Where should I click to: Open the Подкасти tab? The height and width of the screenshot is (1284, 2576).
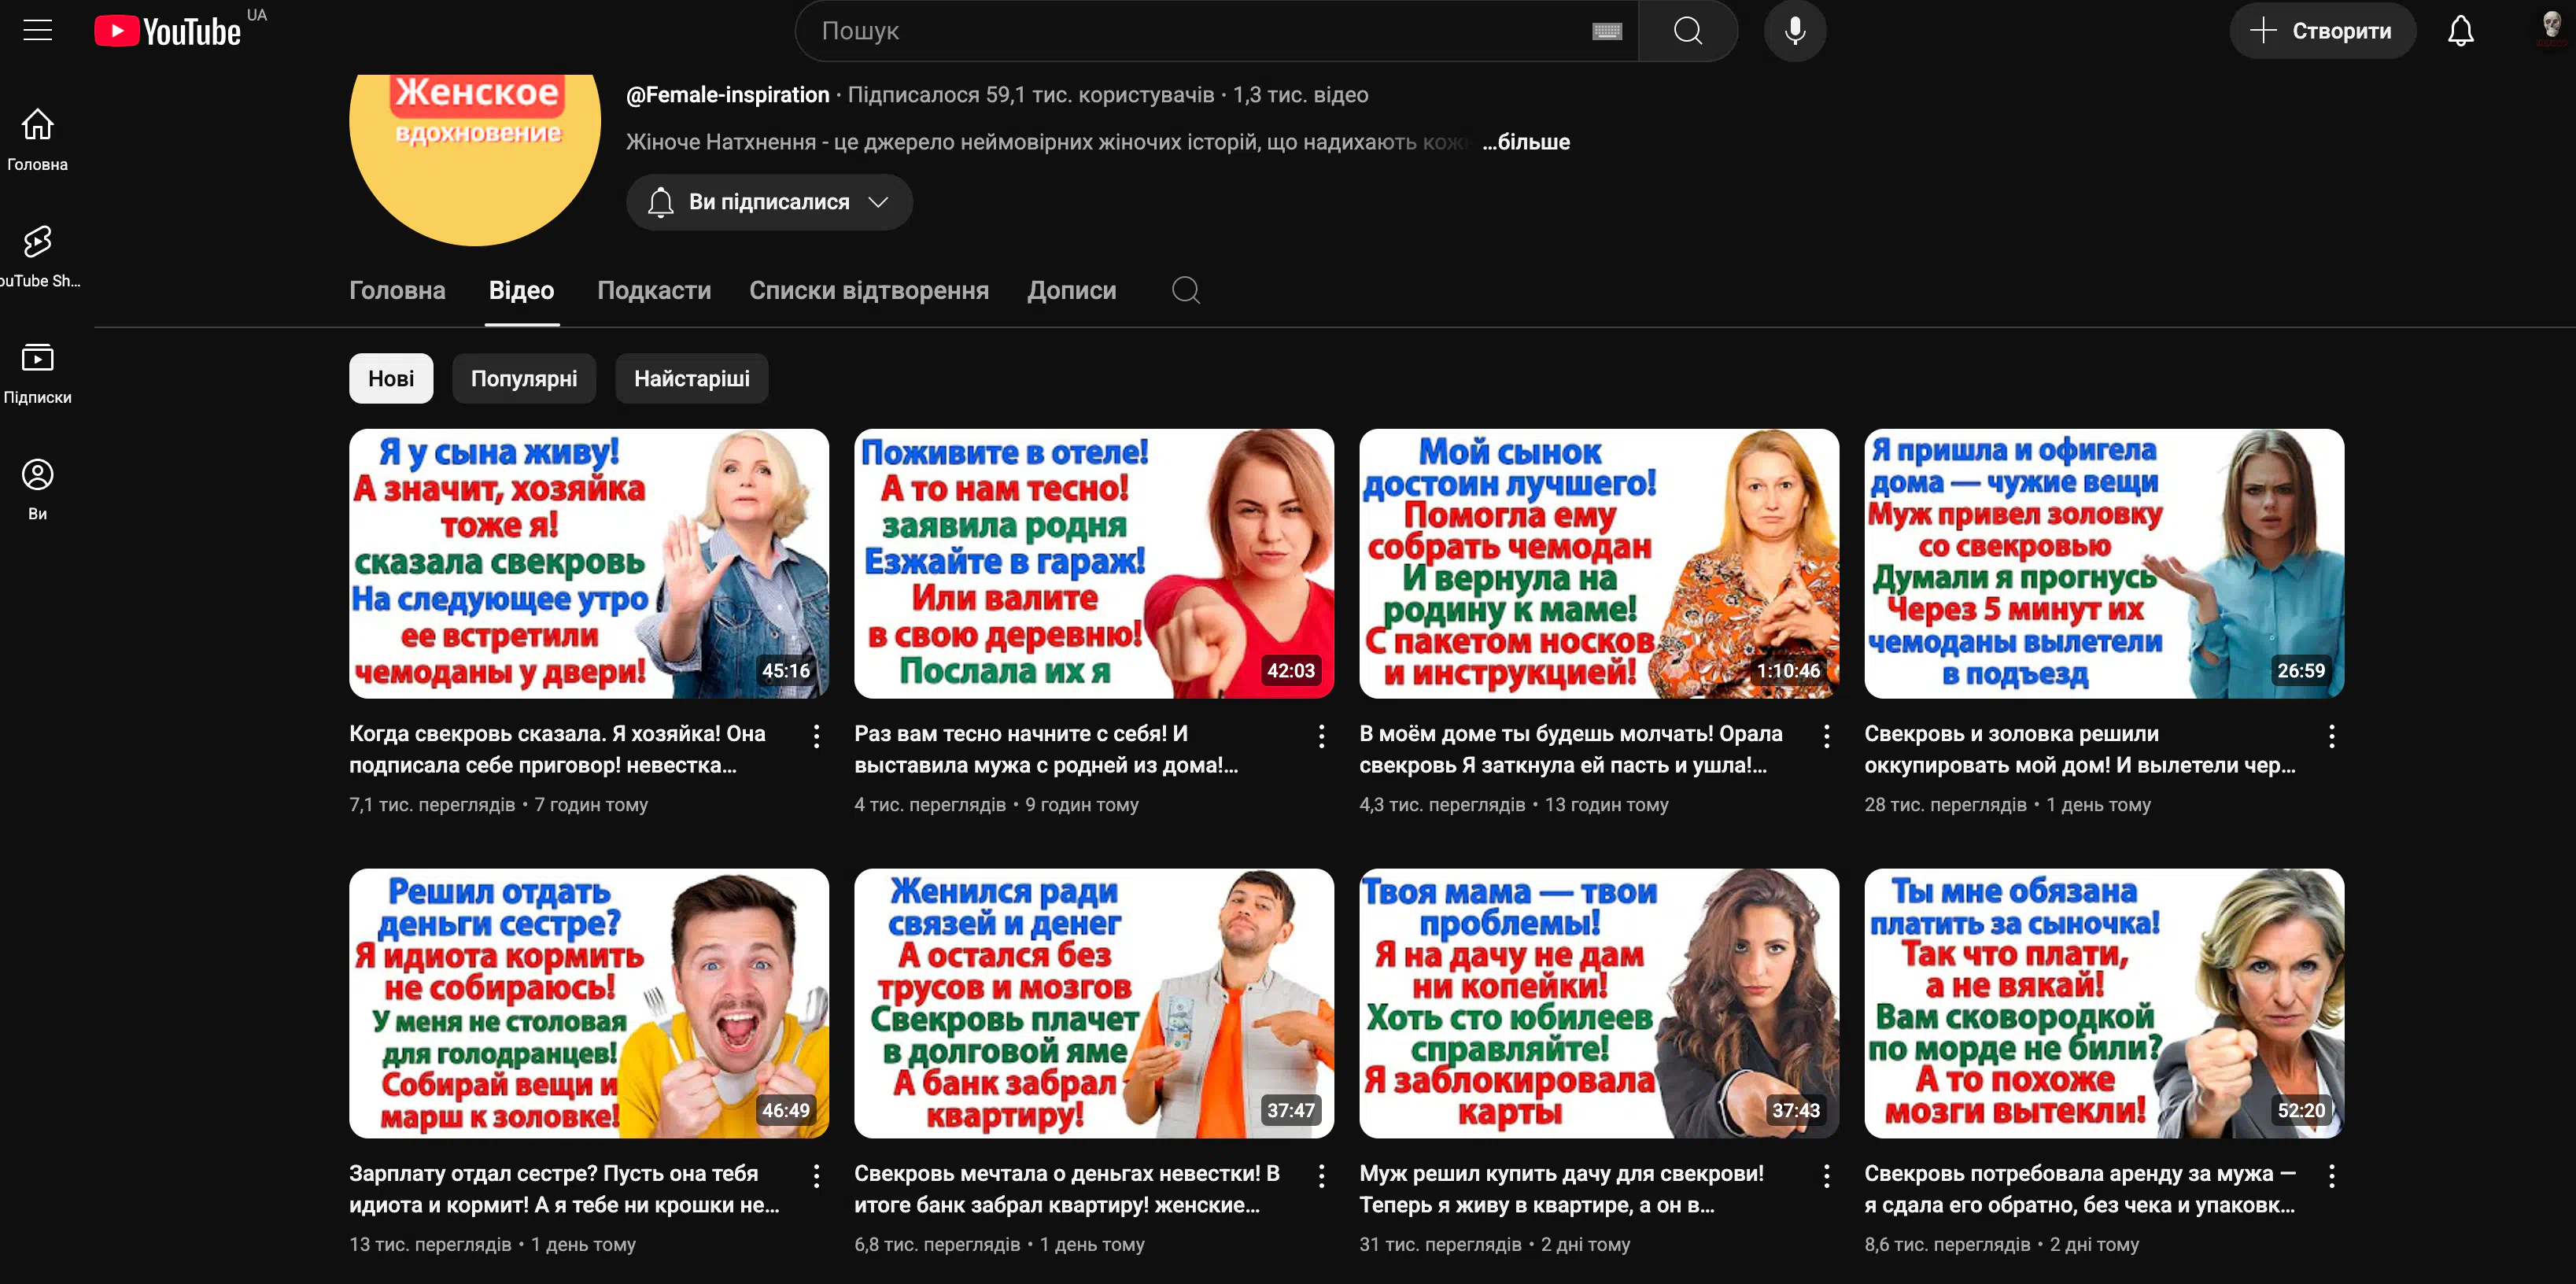(x=654, y=290)
